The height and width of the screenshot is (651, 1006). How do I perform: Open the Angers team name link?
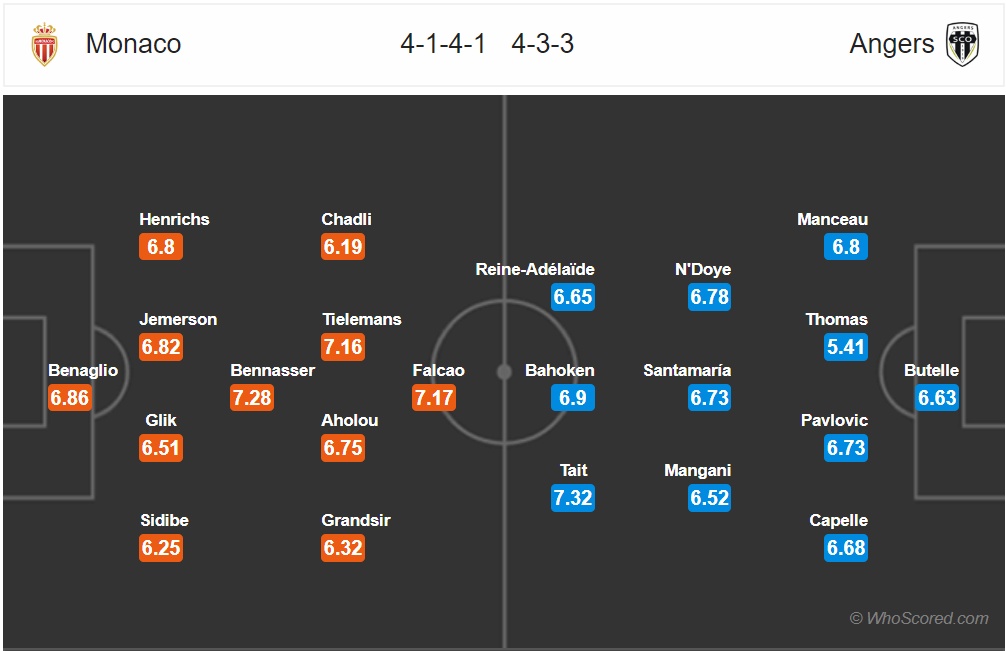point(892,44)
